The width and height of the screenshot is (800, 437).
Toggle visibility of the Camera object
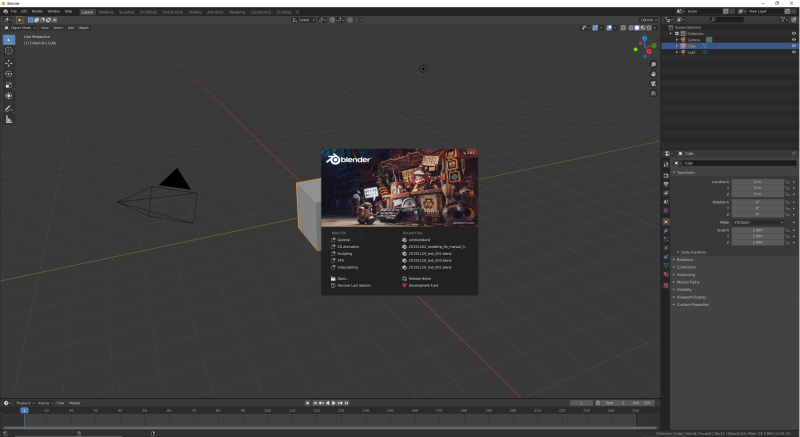tap(793, 40)
